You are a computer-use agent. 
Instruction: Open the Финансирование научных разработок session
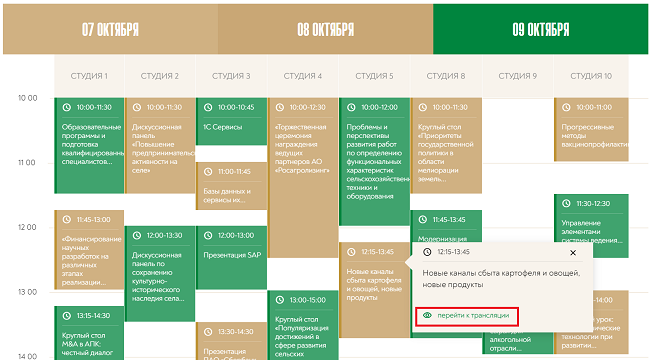(89, 250)
